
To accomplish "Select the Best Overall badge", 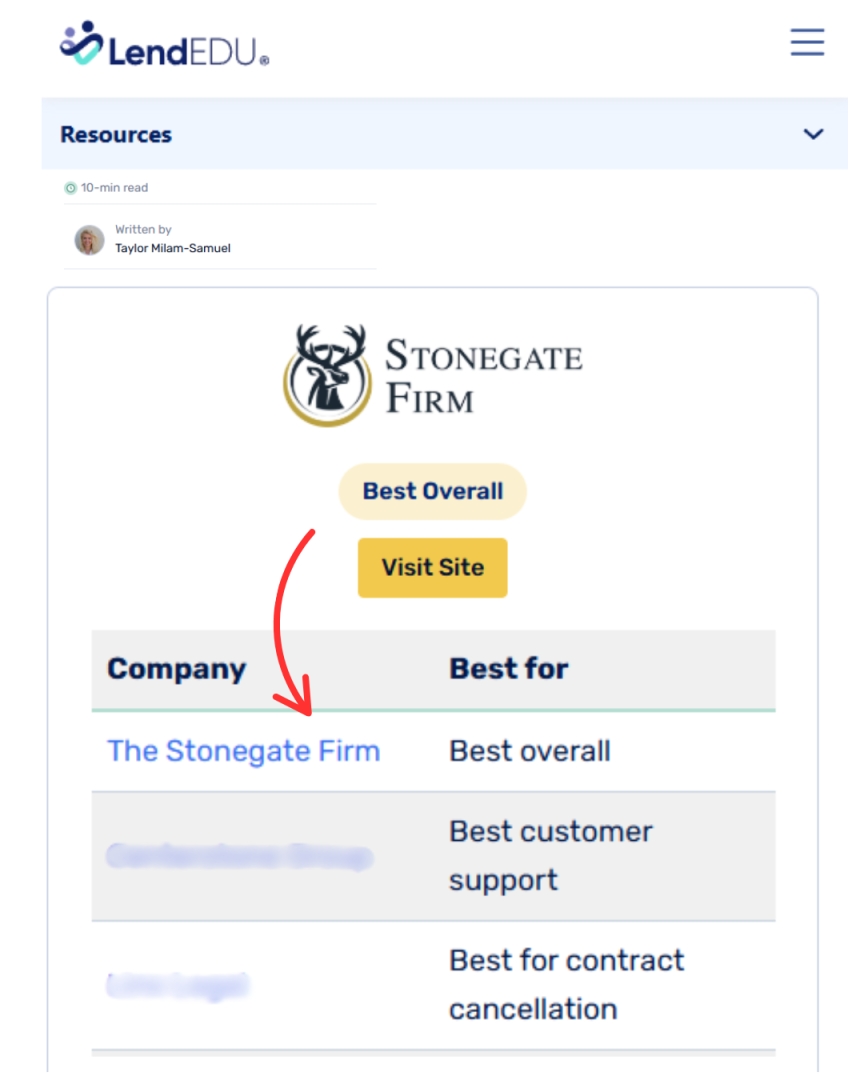I will click(432, 491).
